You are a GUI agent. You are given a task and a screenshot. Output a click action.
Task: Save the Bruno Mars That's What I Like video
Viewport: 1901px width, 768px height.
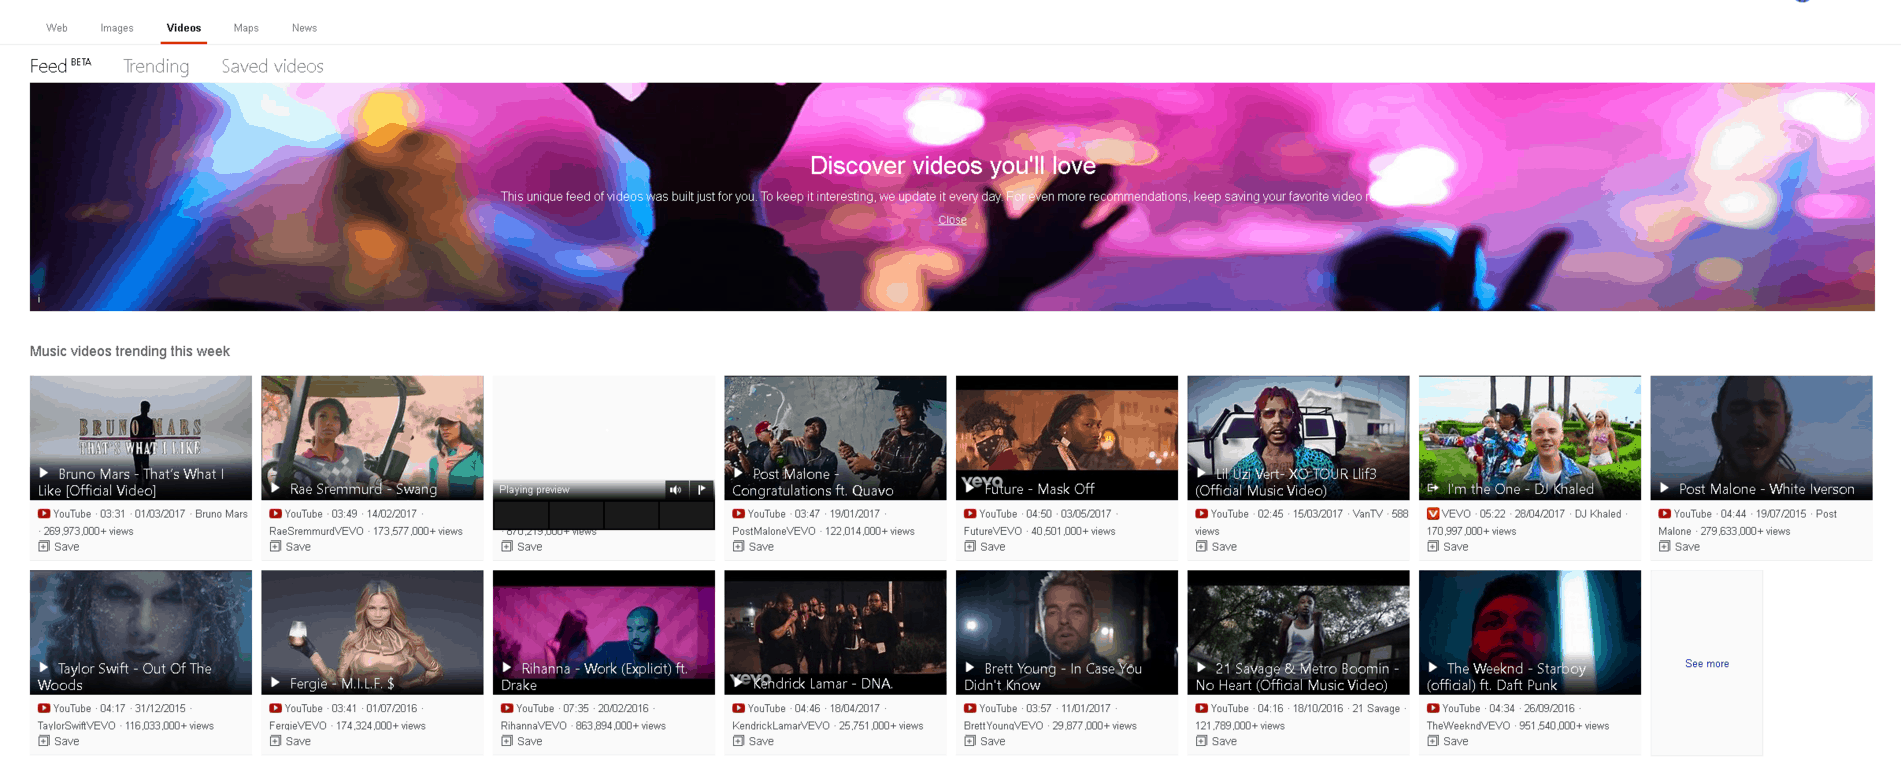point(59,547)
